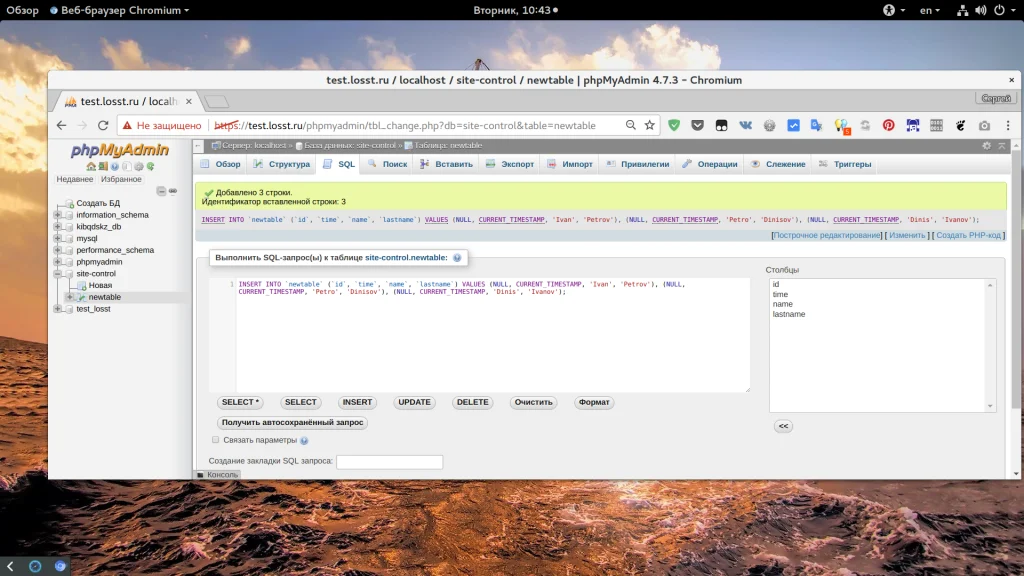Reload the page in Chromium
The image size is (1024, 576).
point(103,126)
